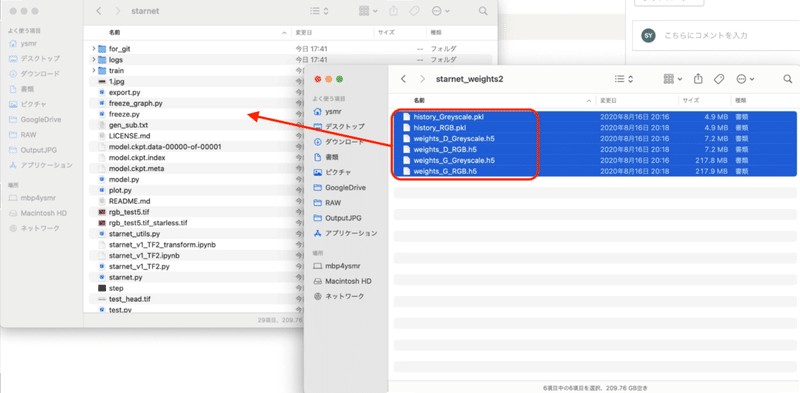Open ダウンロード in starnet window sidebar
The image size is (800, 393).
pos(34,73)
